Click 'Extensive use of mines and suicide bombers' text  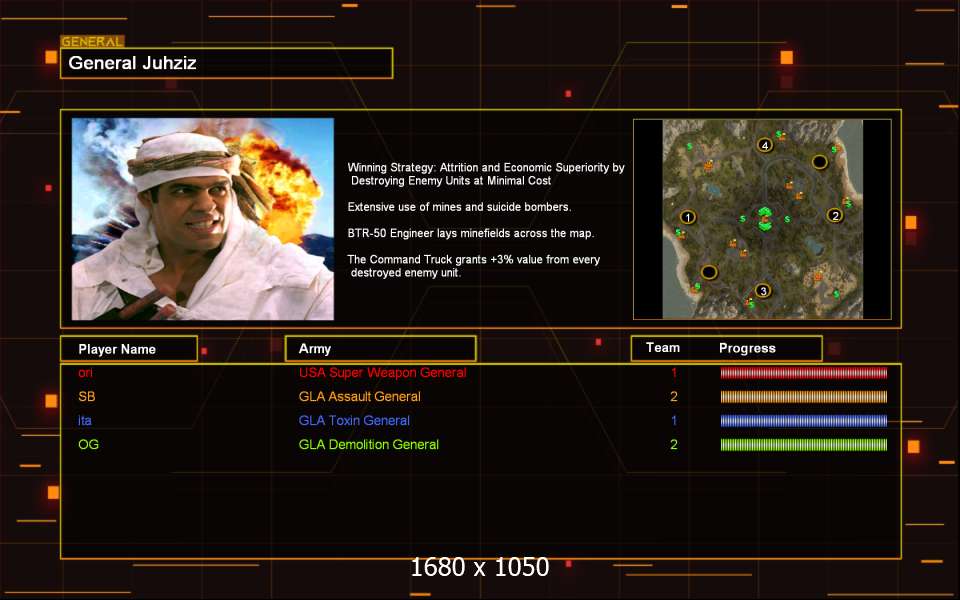tap(459, 207)
